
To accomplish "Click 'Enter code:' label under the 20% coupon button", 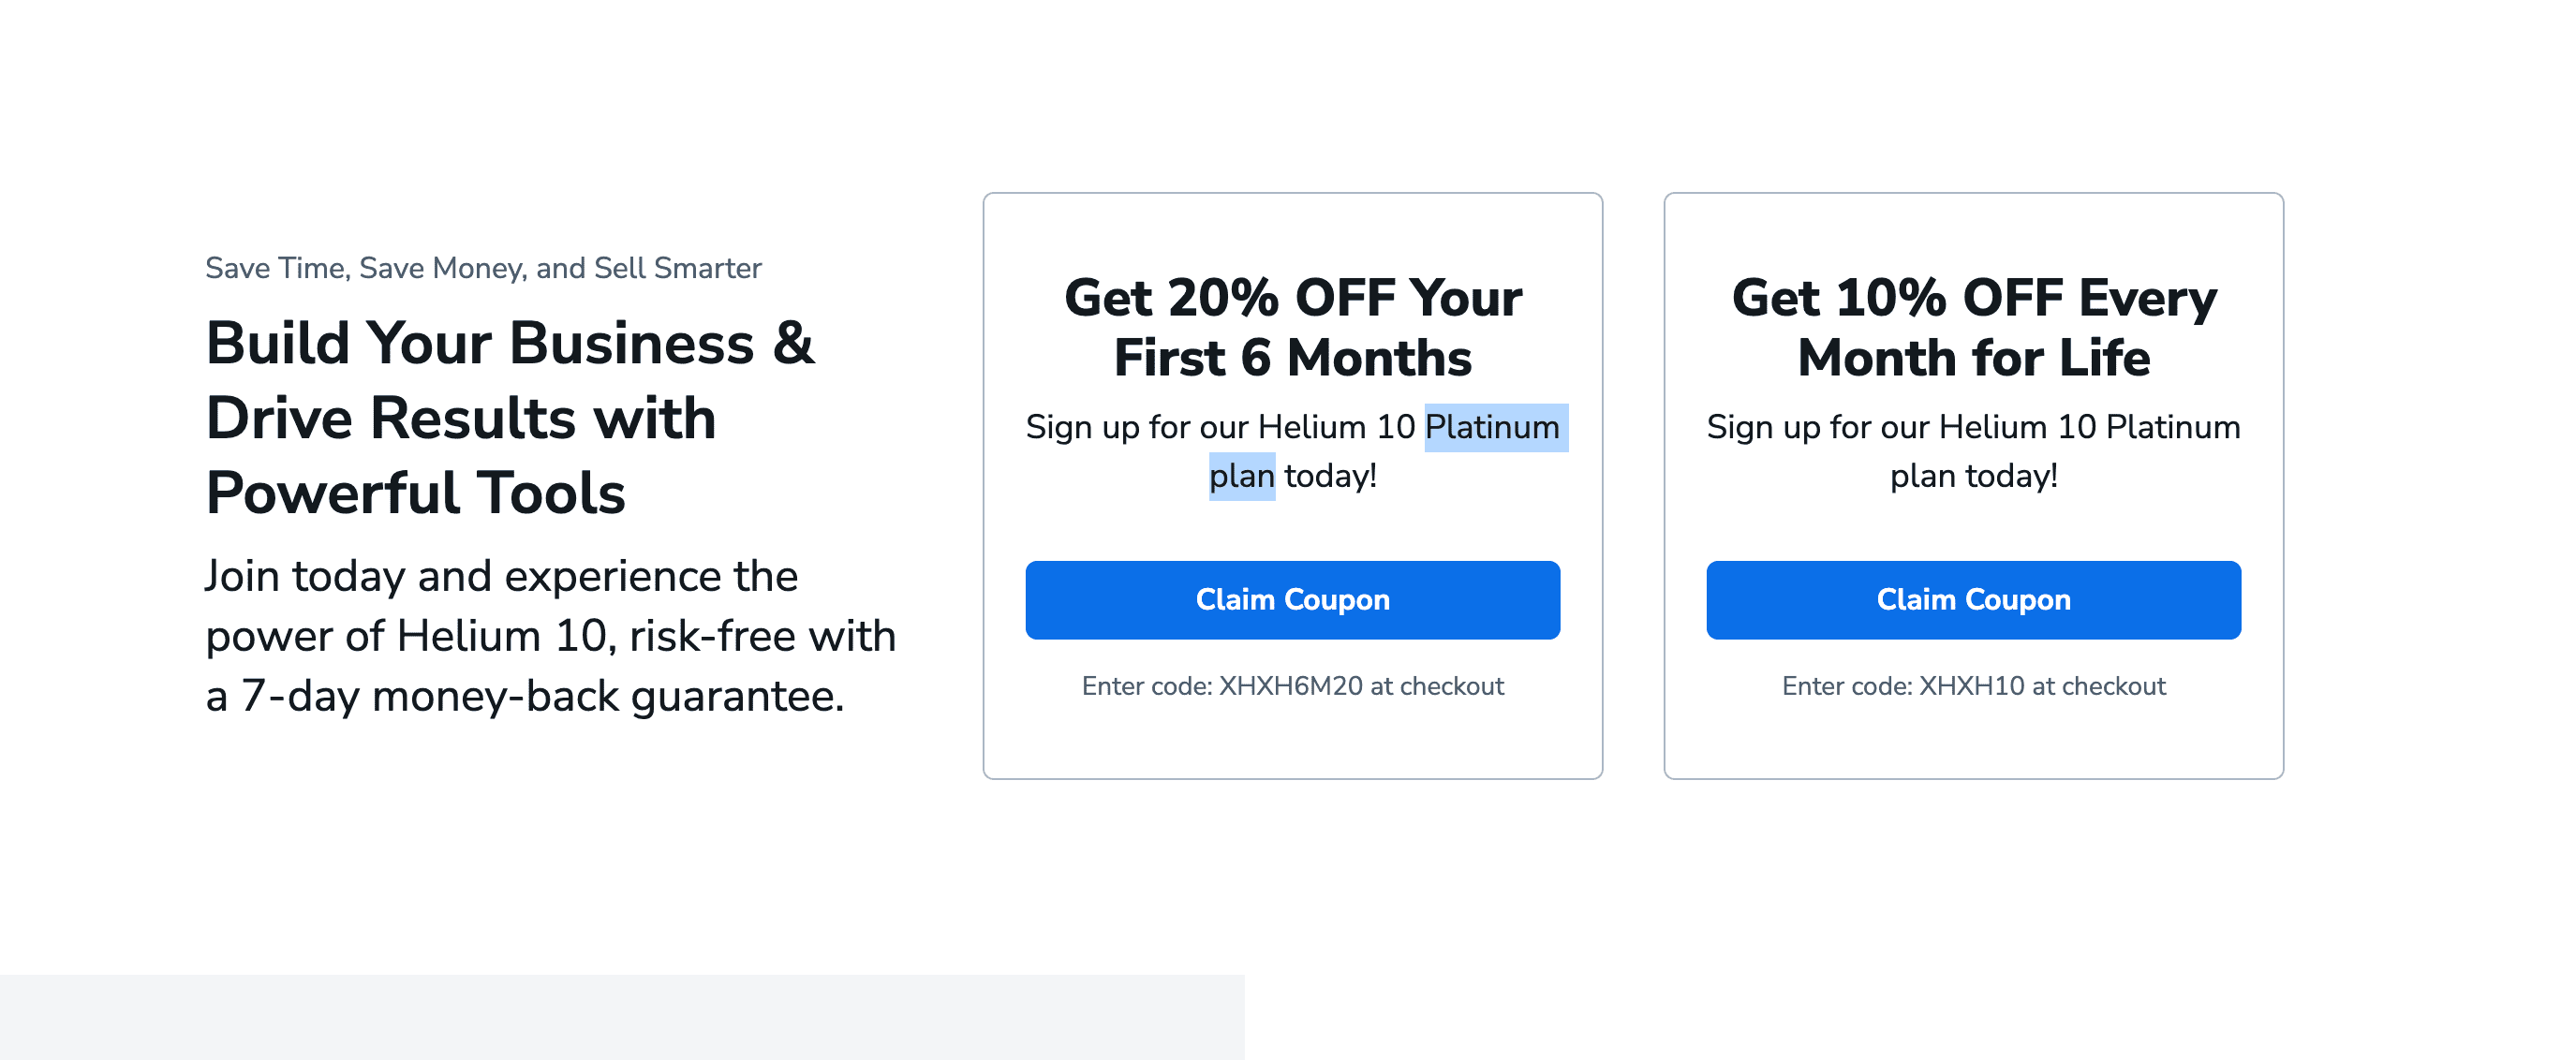I will 1146,686.
